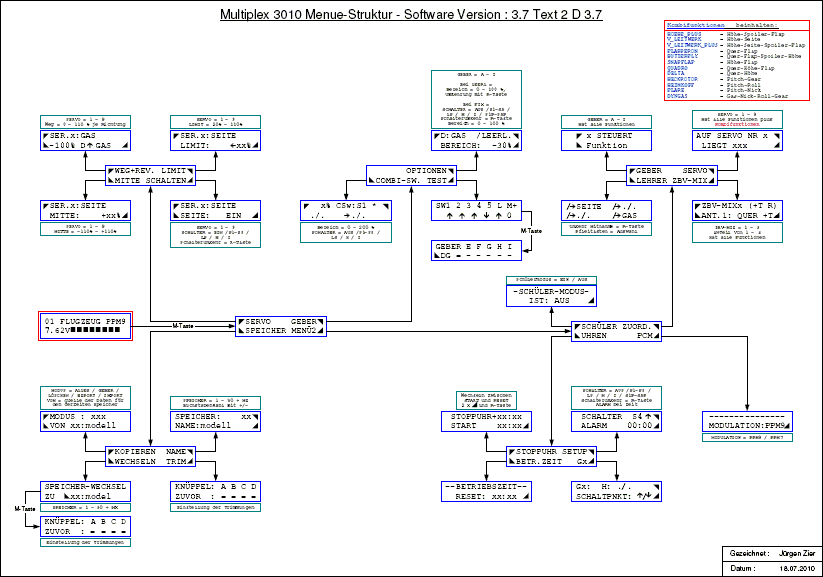Click the 'ZBV-MIXx (+T R) ANT.1: QUER' box
The image size is (823, 577).
pos(737,211)
